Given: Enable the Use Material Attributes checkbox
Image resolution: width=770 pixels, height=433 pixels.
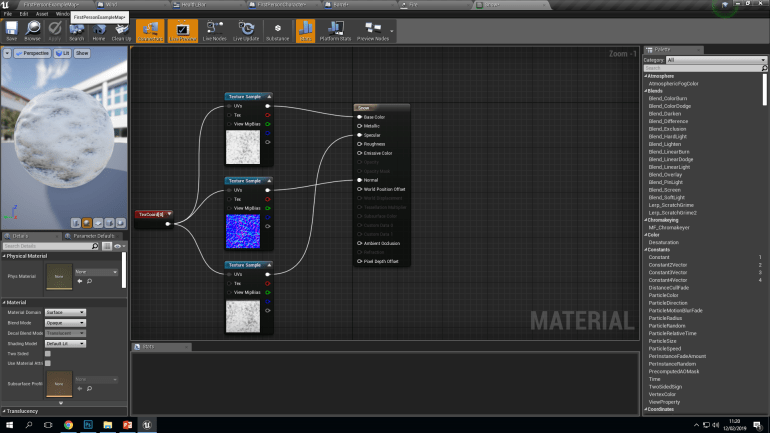Looking at the screenshot, I should 48,363.
